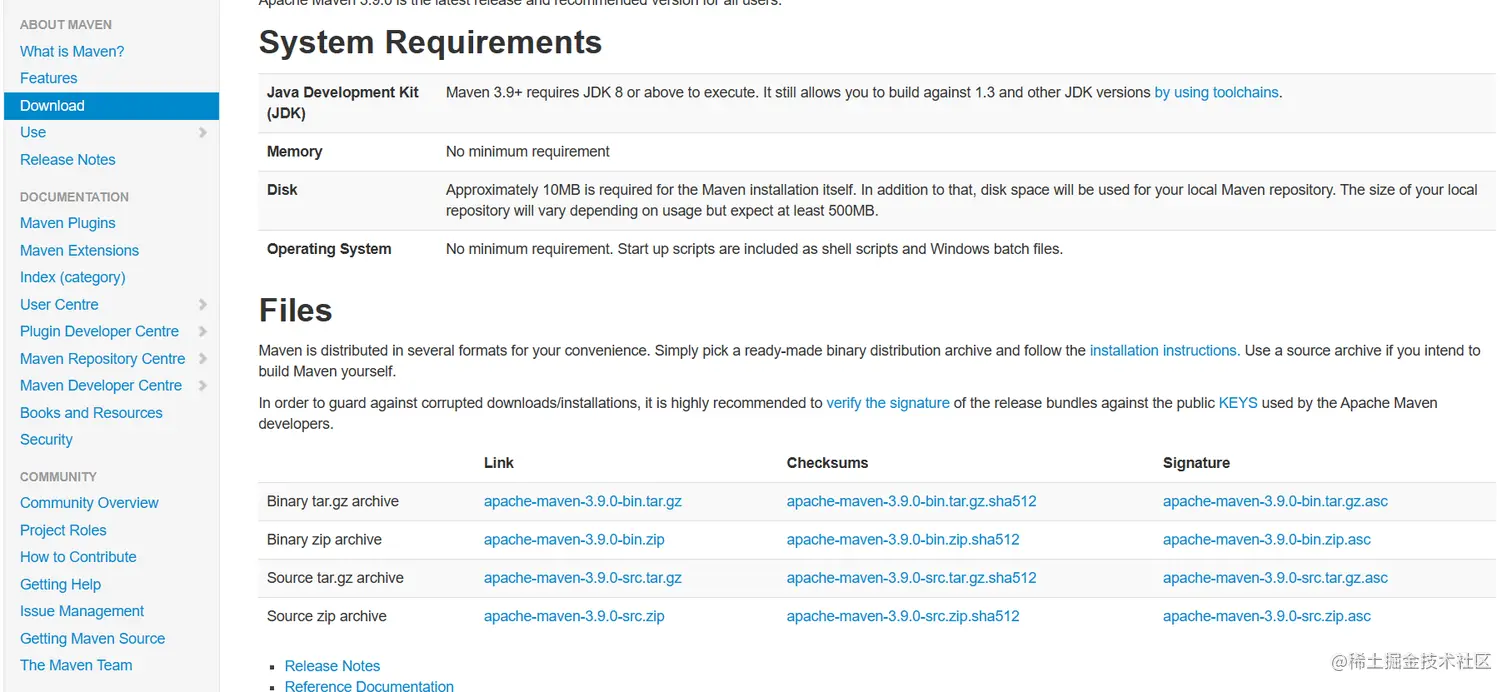The image size is (1512, 692).
Task: Open apache-maven-3.9.0-src.zip.sha512 checksum
Action: click(903, 616)
